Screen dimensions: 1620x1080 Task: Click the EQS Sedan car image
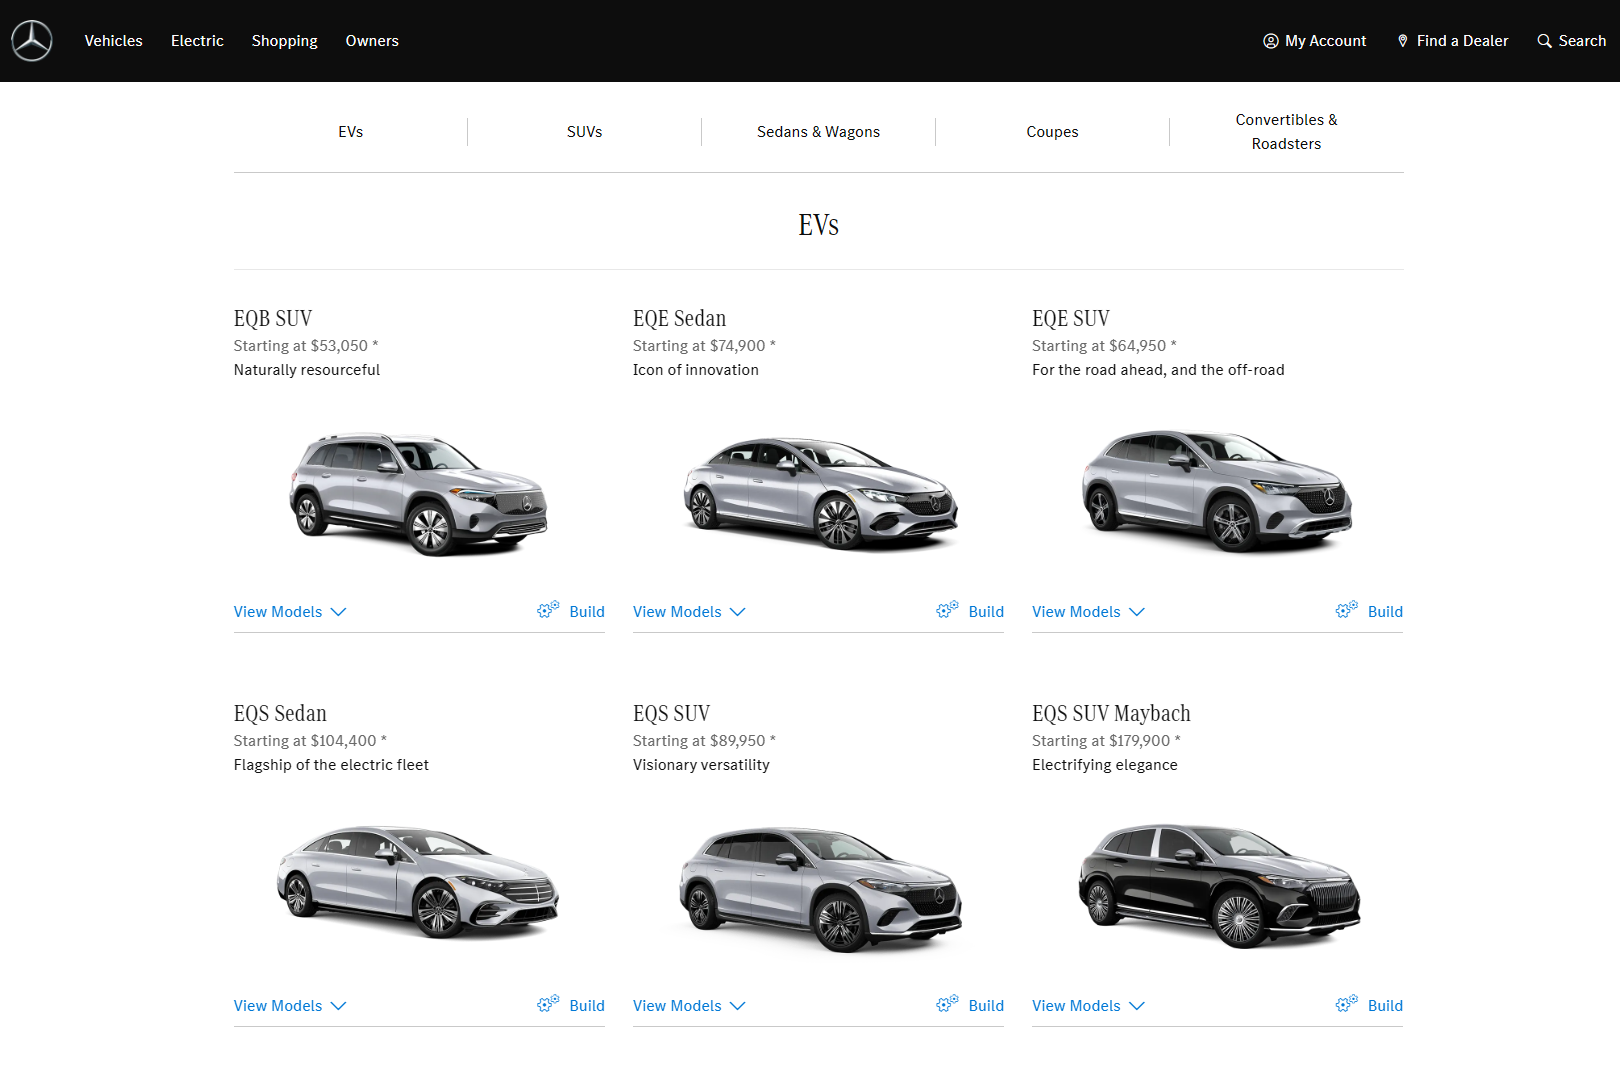point(418,881)
